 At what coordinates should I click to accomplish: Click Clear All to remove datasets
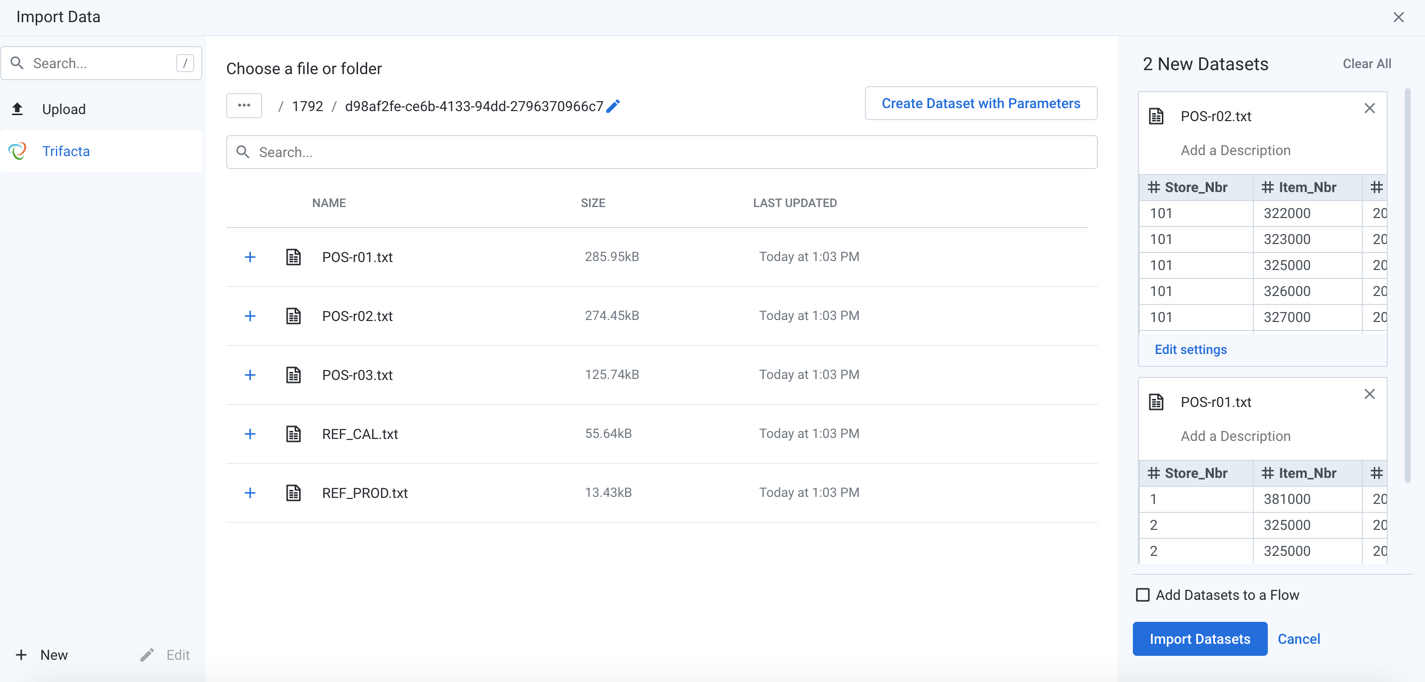click(x=1366, y=64)
